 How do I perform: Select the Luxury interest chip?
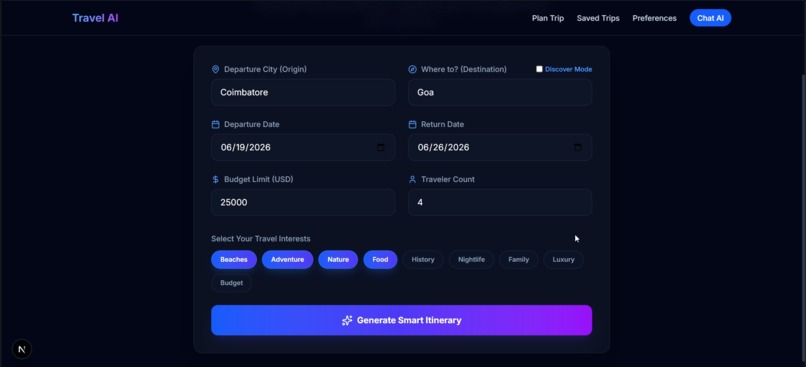(563, 260)
